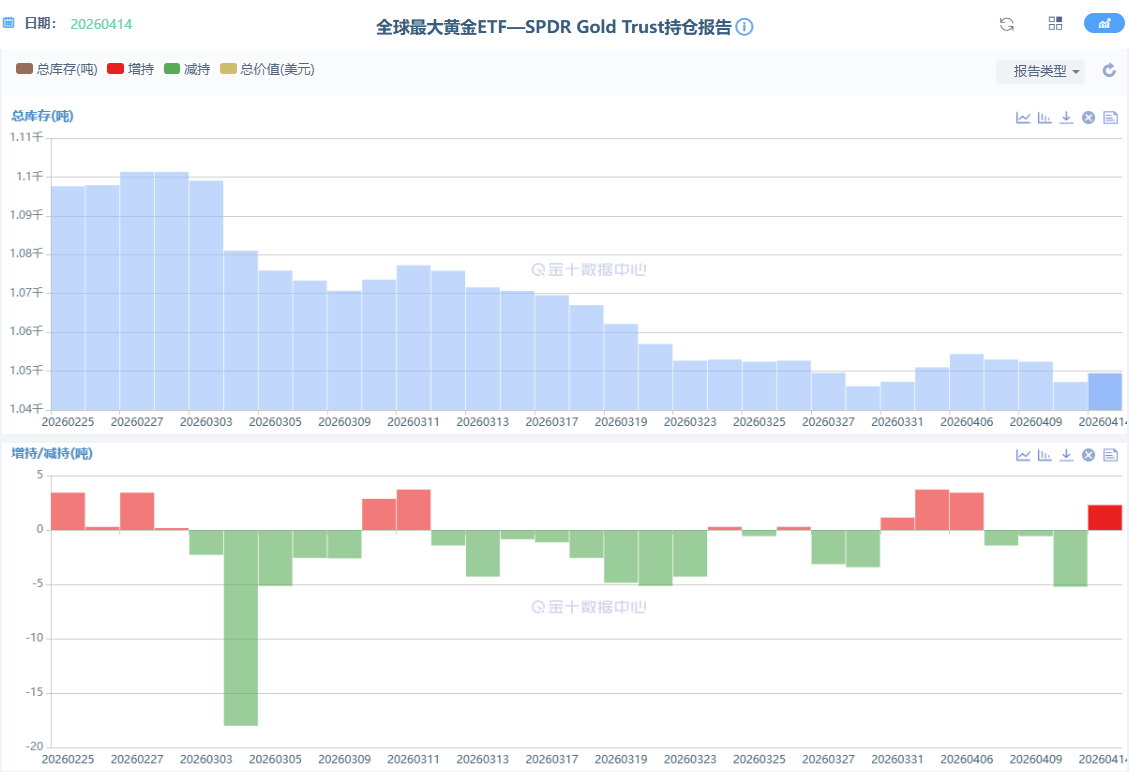Toggle the 总价值(美元) legend series

267,69
